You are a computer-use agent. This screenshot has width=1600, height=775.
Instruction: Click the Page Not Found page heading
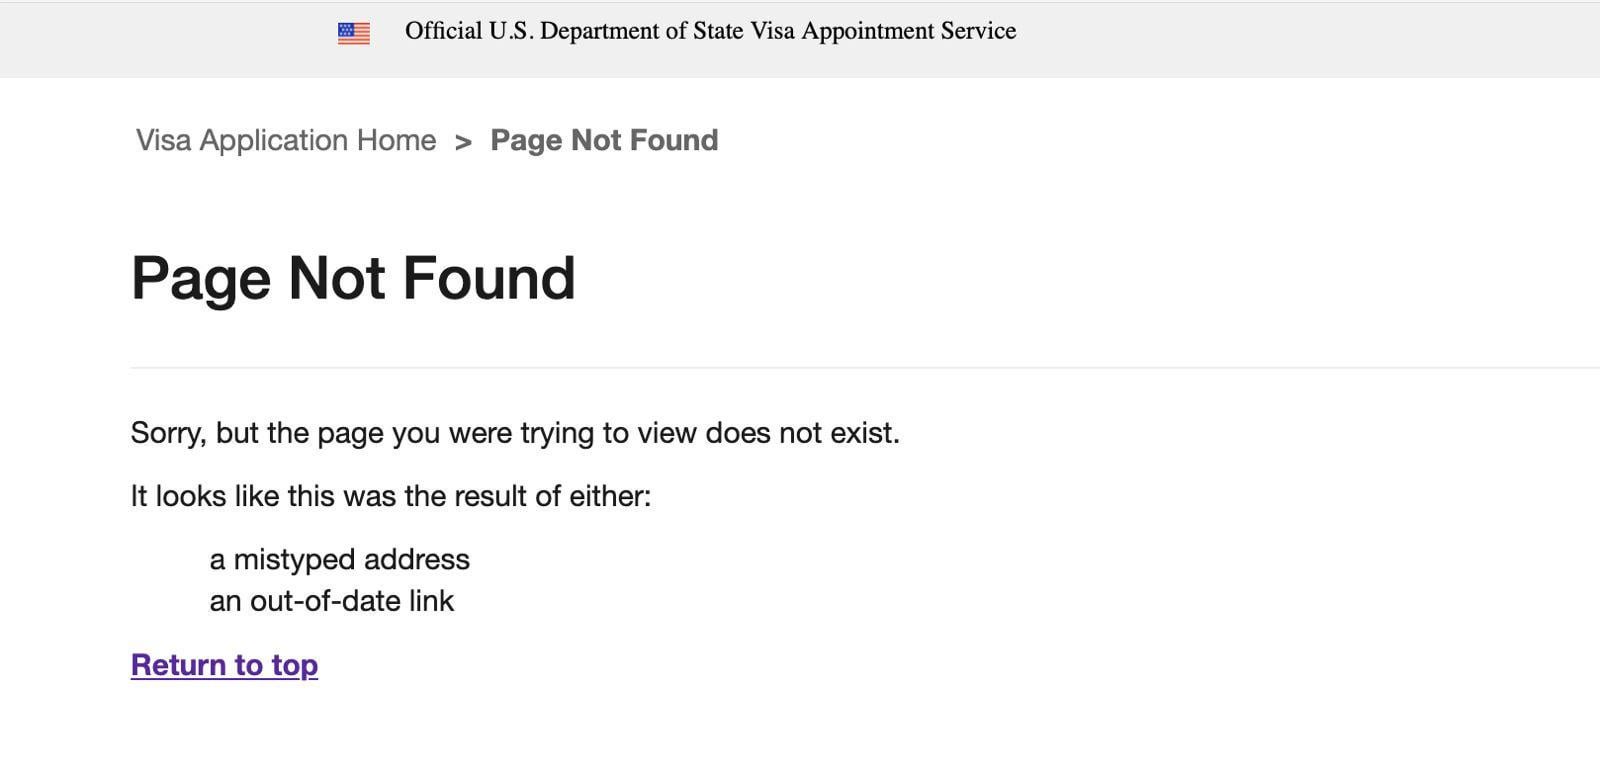pos(353,278)
